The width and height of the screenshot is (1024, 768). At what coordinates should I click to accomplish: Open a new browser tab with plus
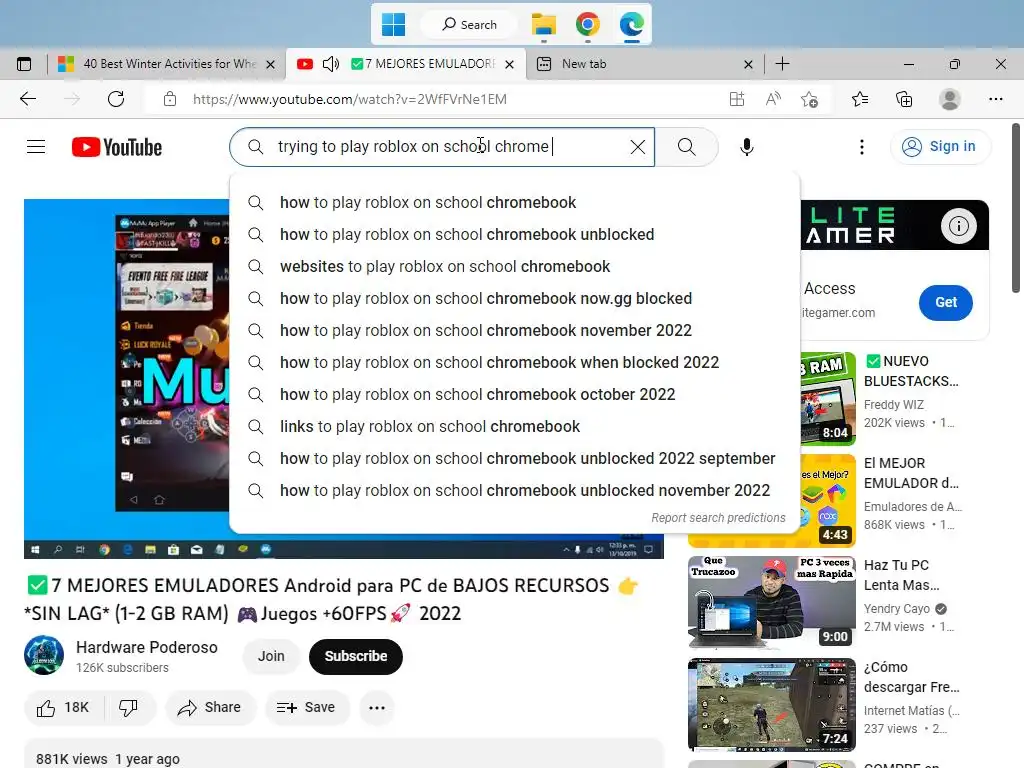[782, 63]
